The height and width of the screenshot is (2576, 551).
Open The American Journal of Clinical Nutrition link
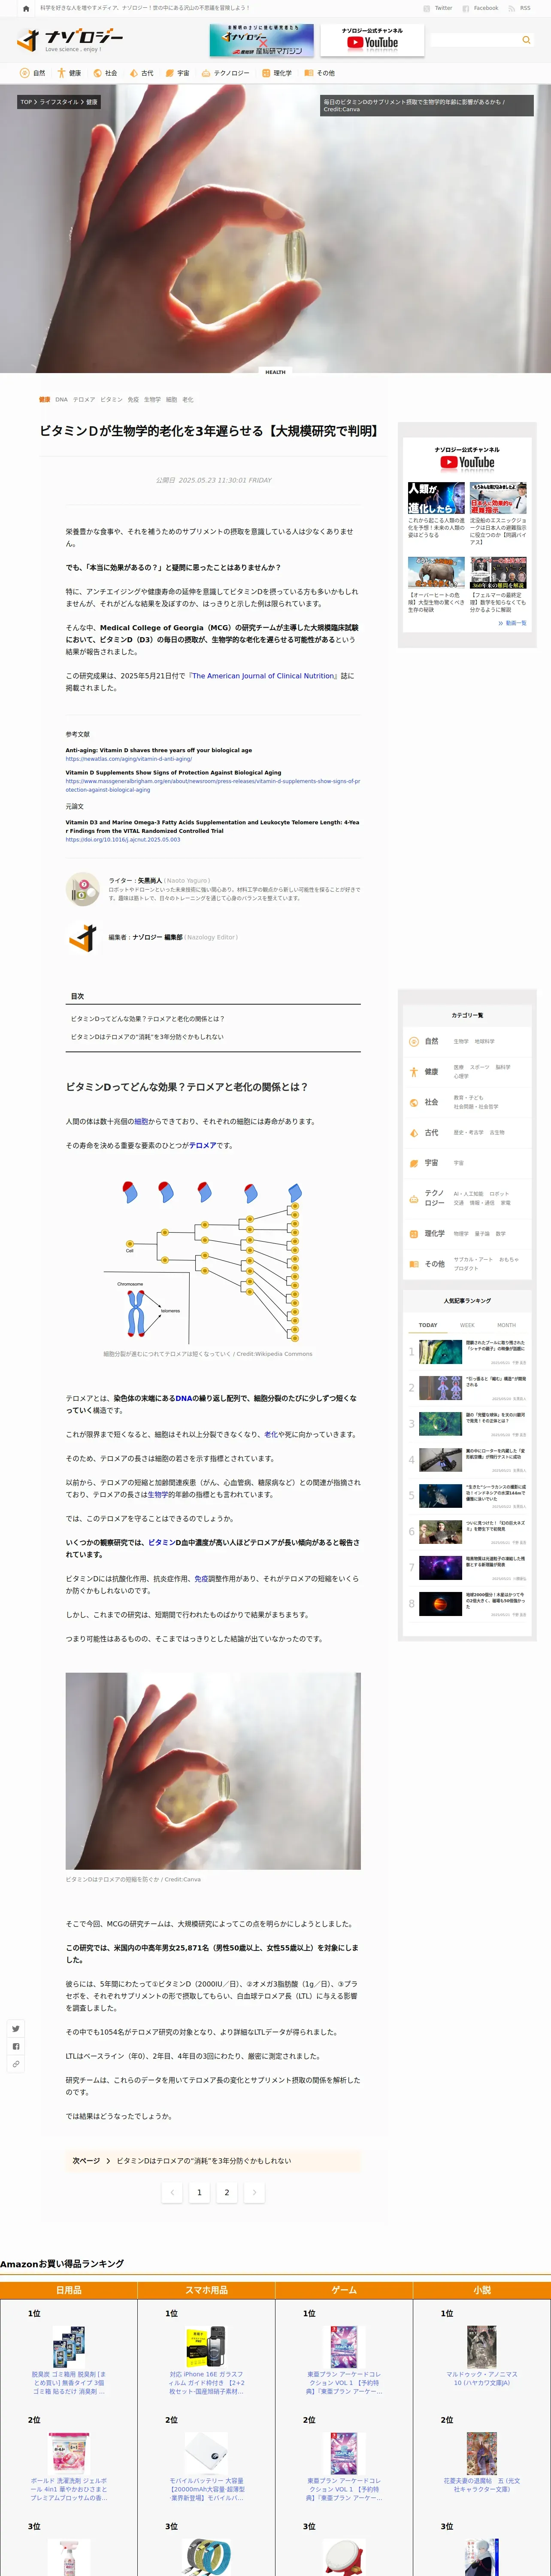(264, 676)
